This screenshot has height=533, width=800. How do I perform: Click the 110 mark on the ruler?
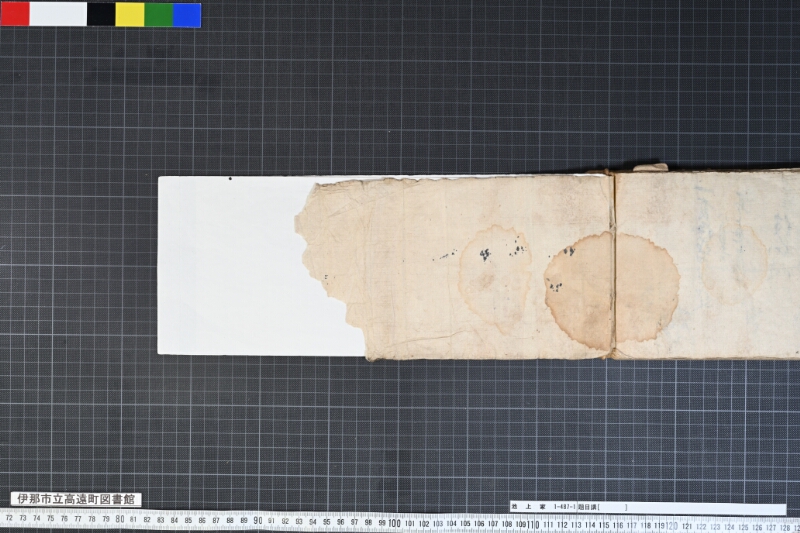(533, 524)
